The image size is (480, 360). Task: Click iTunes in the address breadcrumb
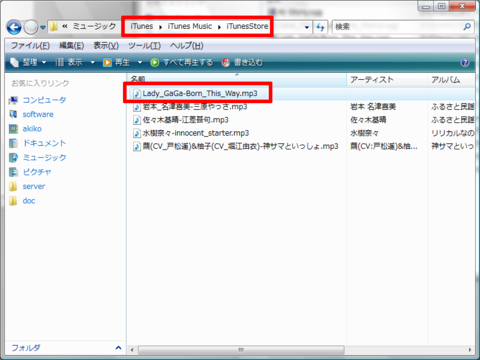[x=142, y=26]
